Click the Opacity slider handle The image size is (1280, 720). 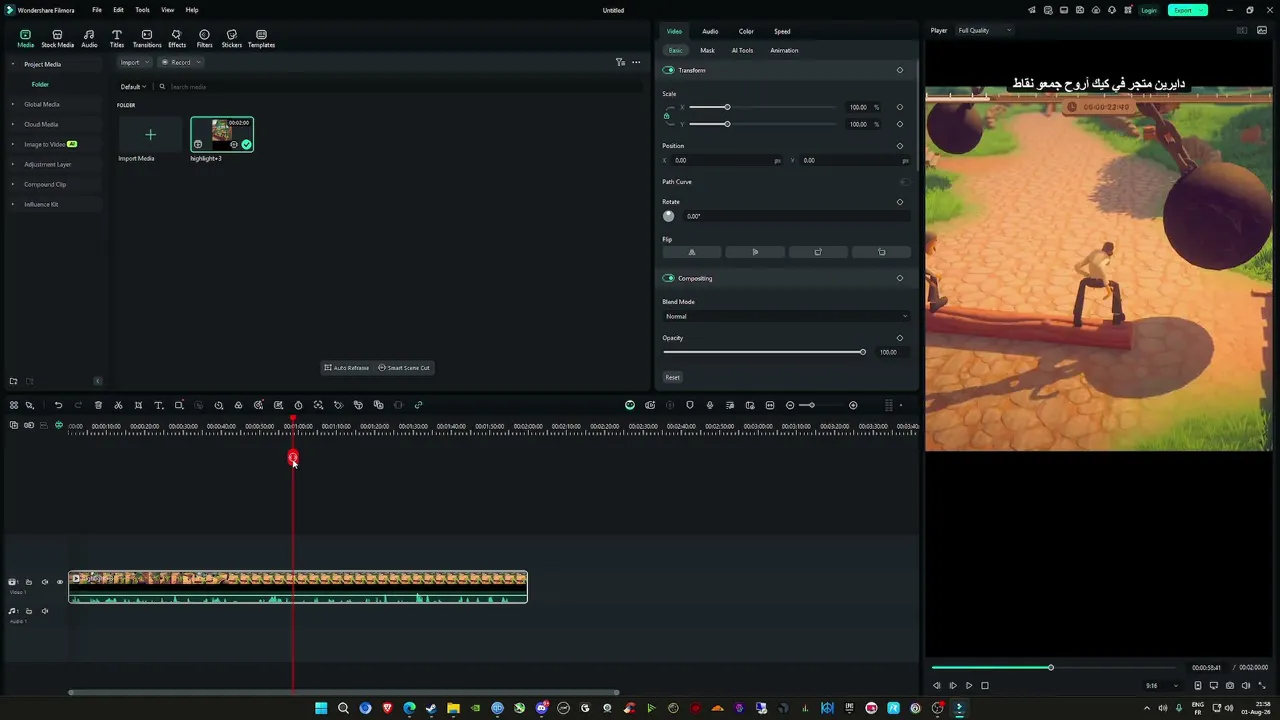[862, 352]
